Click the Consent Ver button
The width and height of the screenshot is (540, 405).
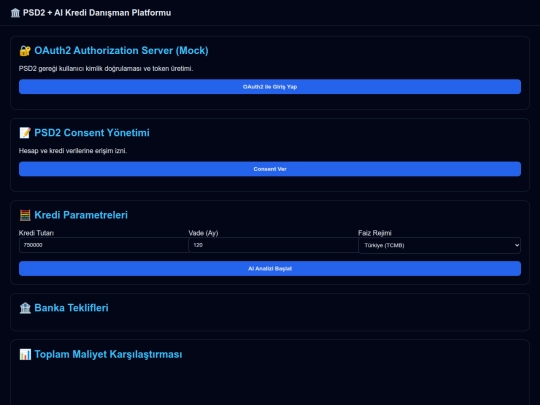(x=270, y=169)
